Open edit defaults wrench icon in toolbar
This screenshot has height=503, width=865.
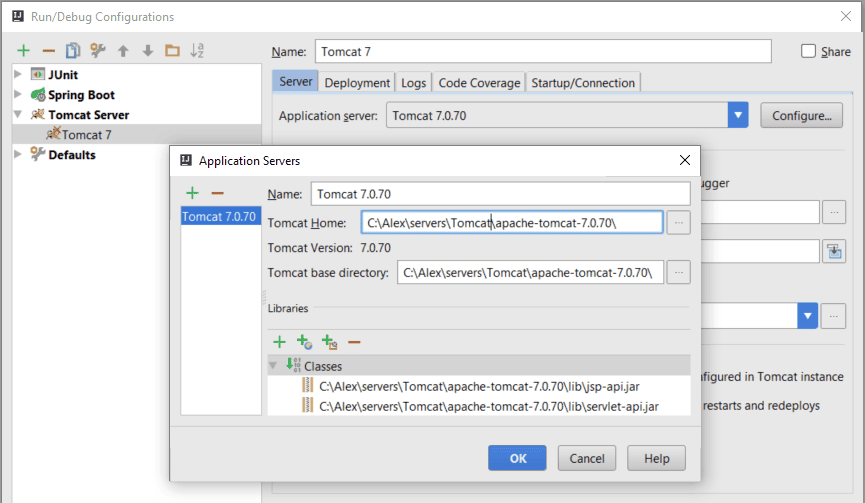pyautogui.click(x=98, y=51)
